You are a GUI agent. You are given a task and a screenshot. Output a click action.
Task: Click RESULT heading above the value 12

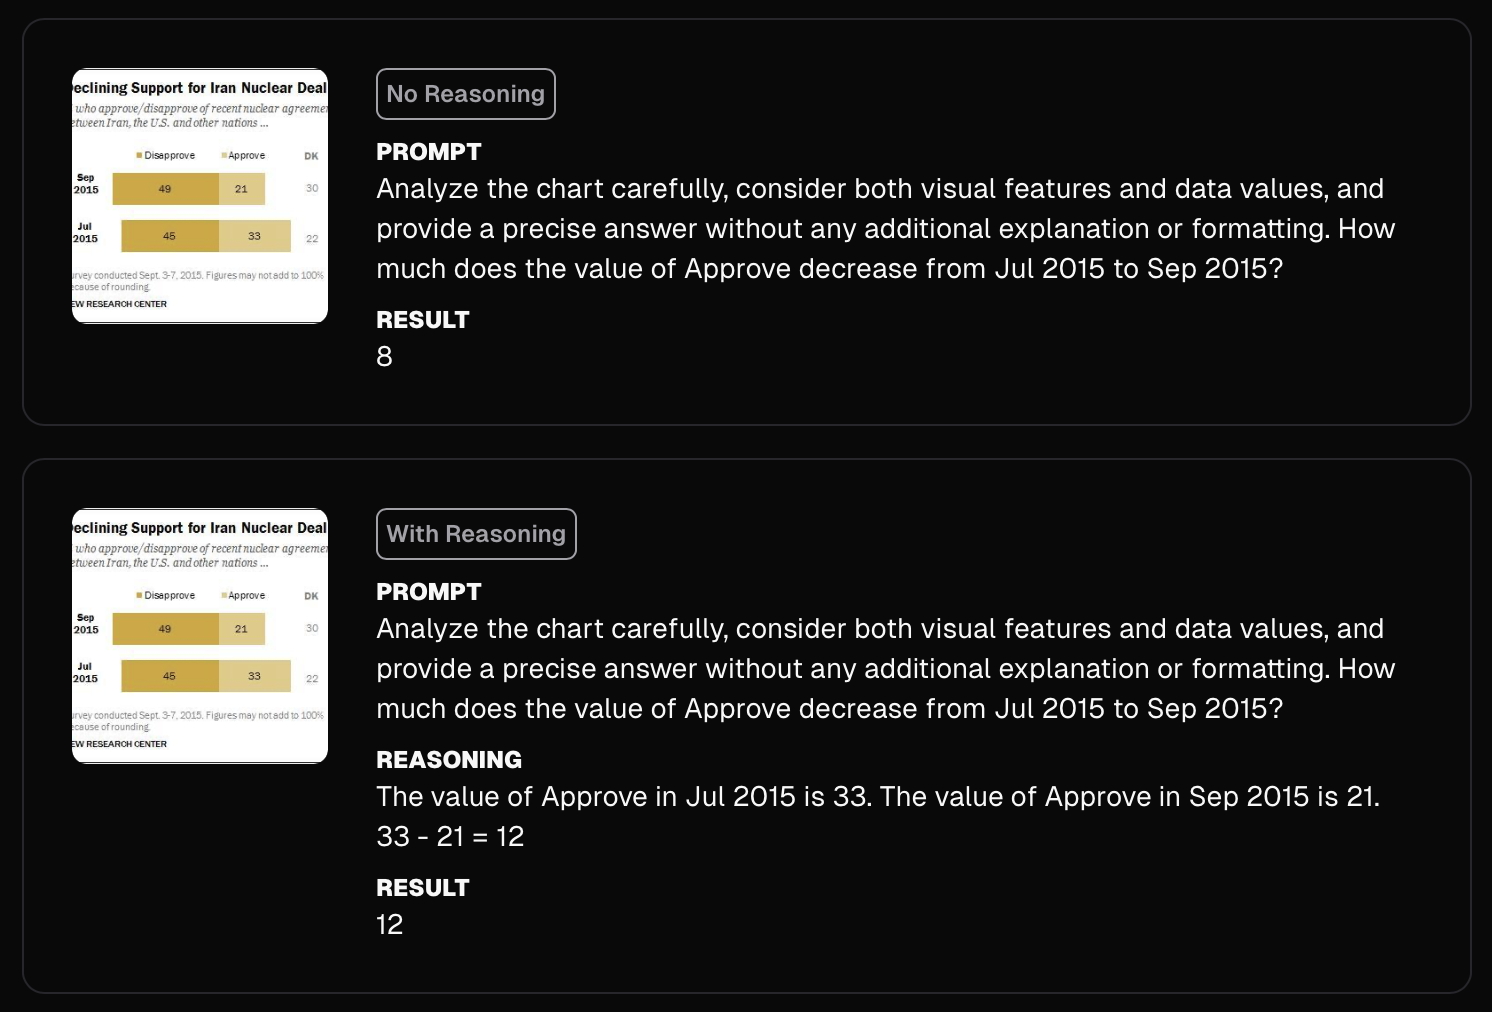click(422, 888)
